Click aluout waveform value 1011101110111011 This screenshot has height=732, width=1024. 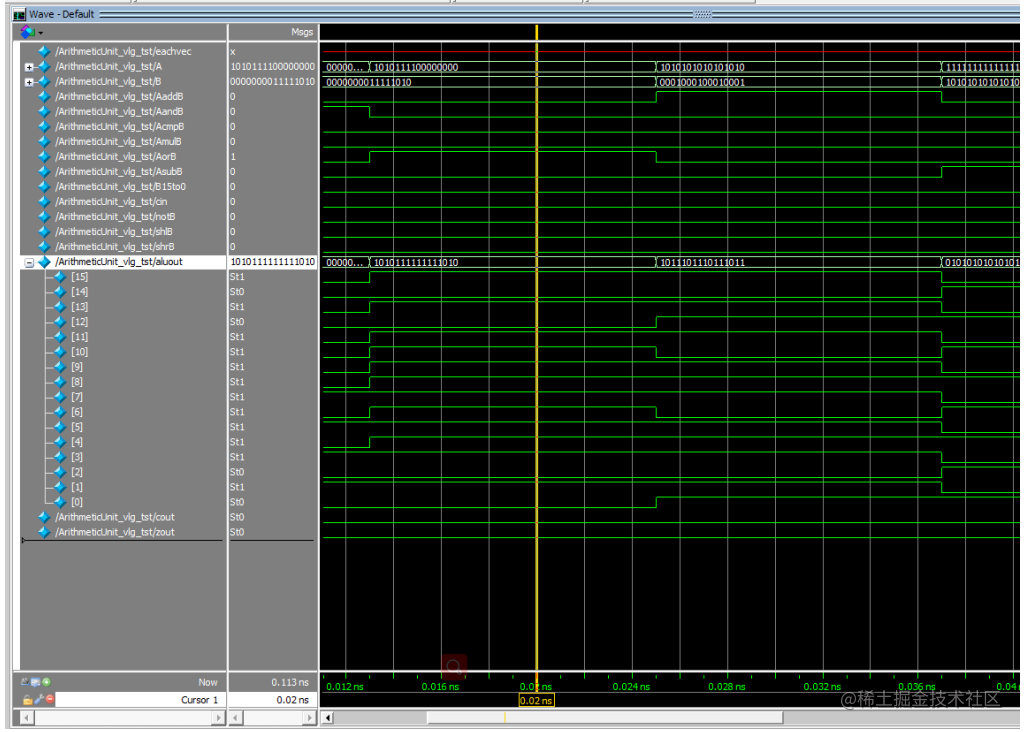703,263
